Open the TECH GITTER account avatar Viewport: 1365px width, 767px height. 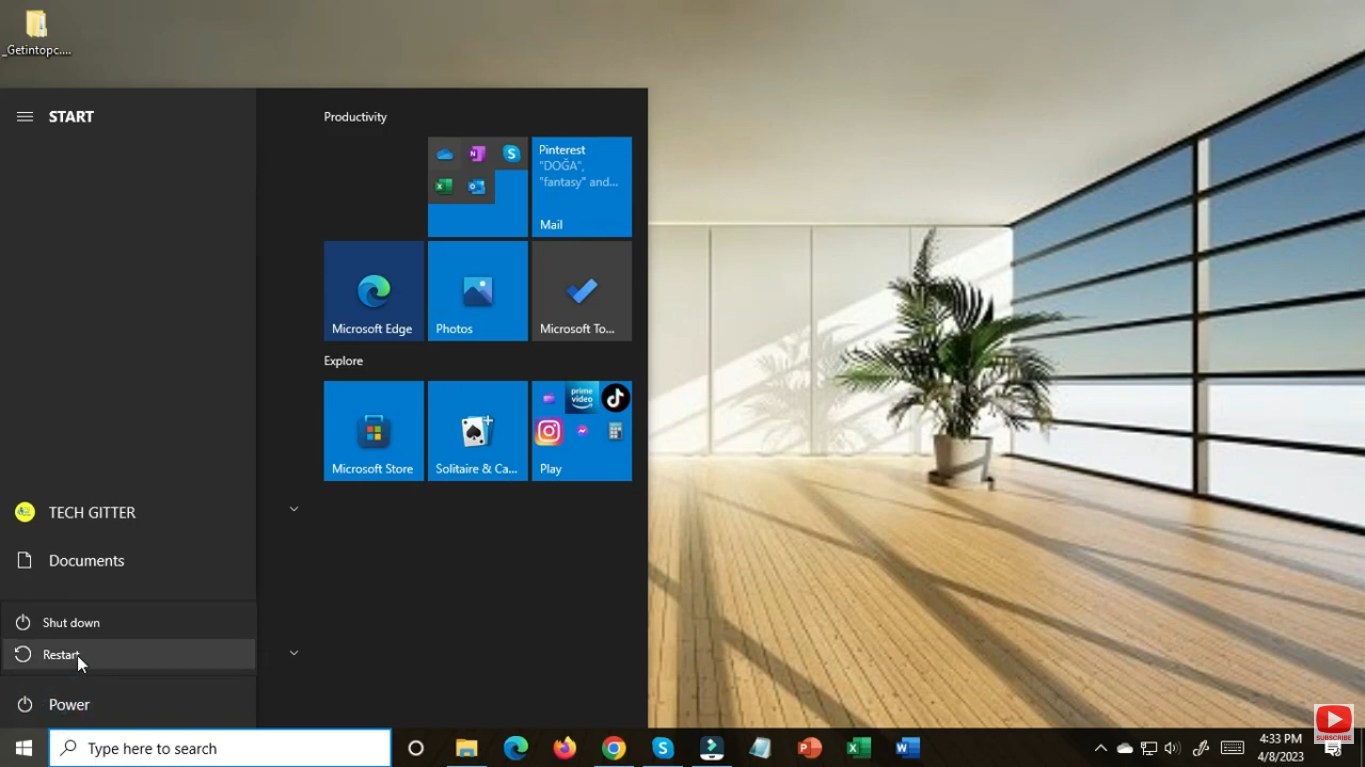point(24,512)
